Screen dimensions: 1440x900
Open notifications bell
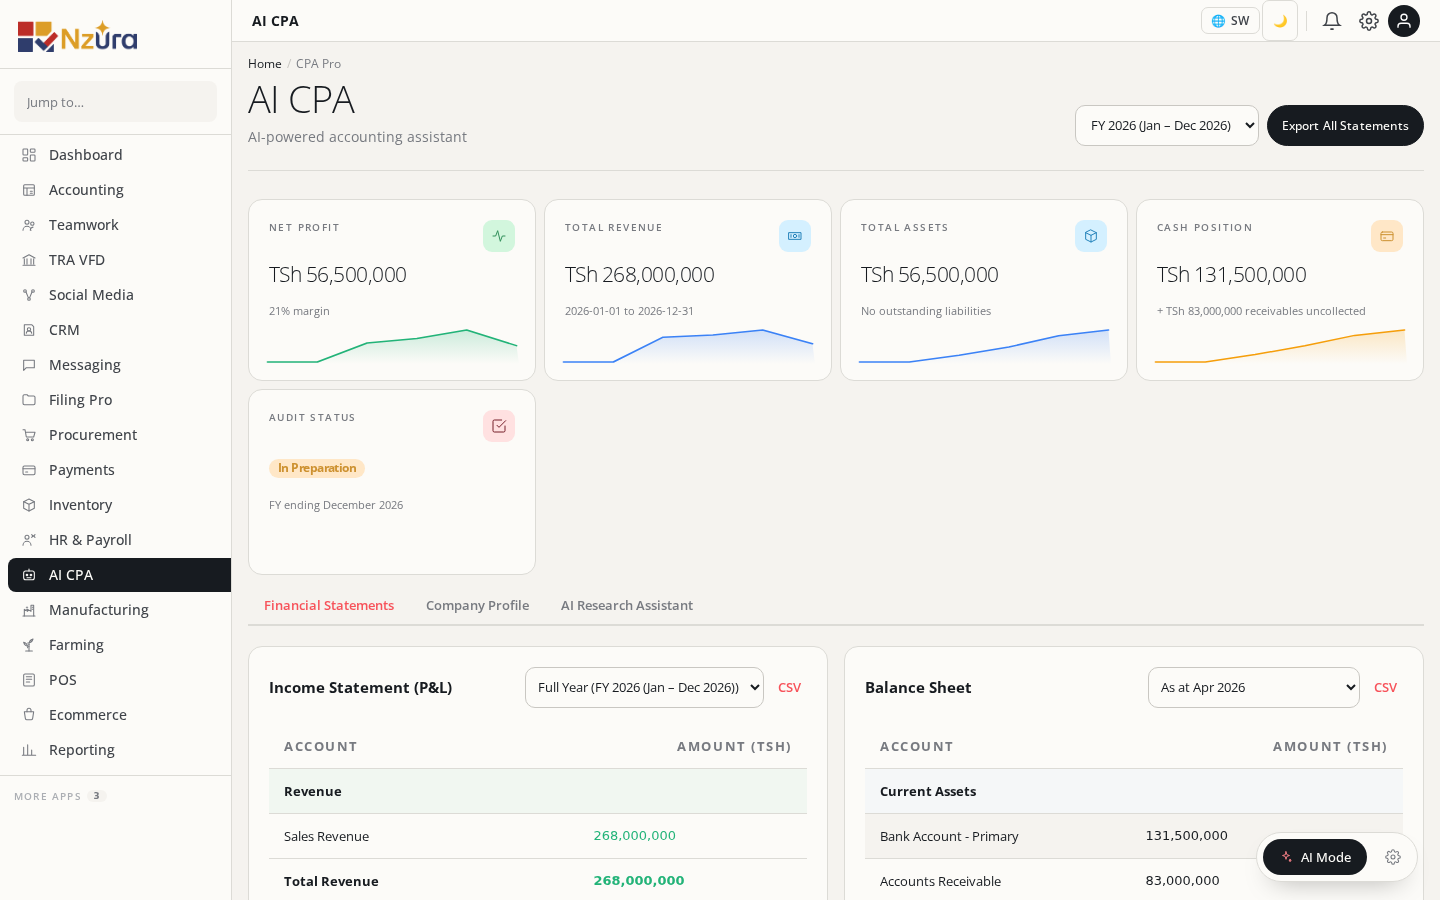pos(1332,21)
